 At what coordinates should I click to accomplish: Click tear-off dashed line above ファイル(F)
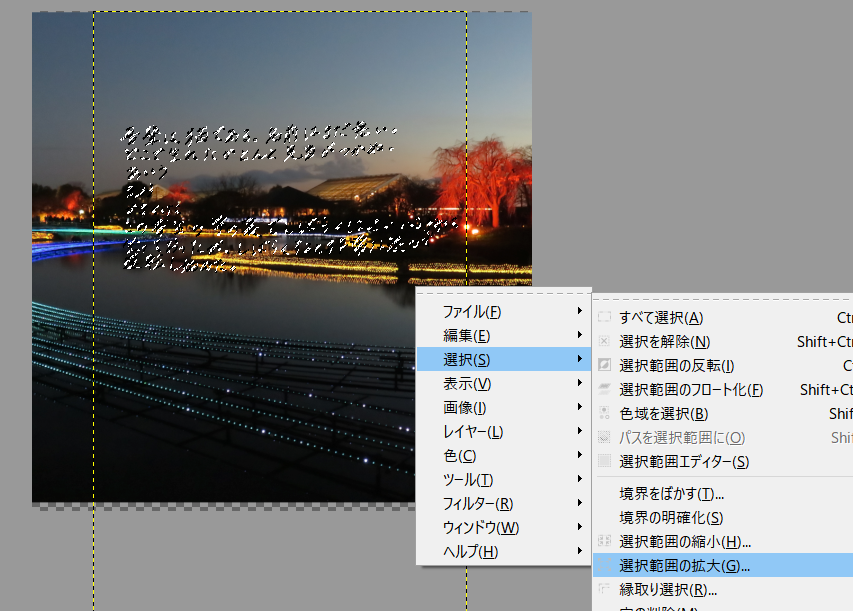(504, 294)
